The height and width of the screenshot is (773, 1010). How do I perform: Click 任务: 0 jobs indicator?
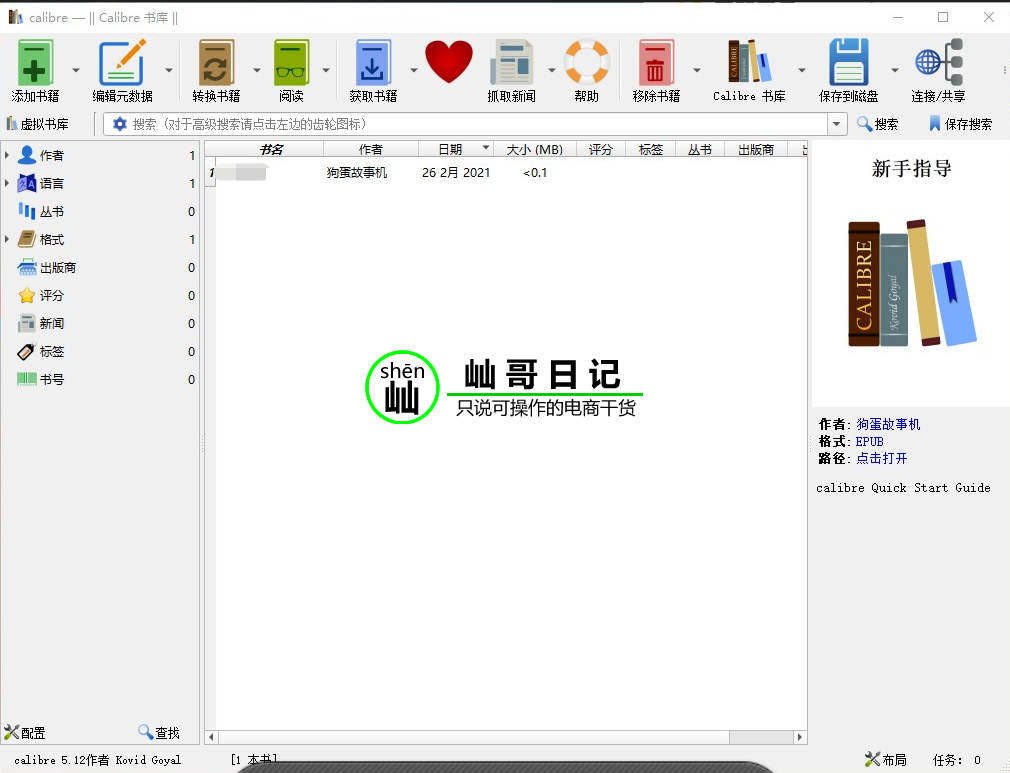click(x=957, y=759)
